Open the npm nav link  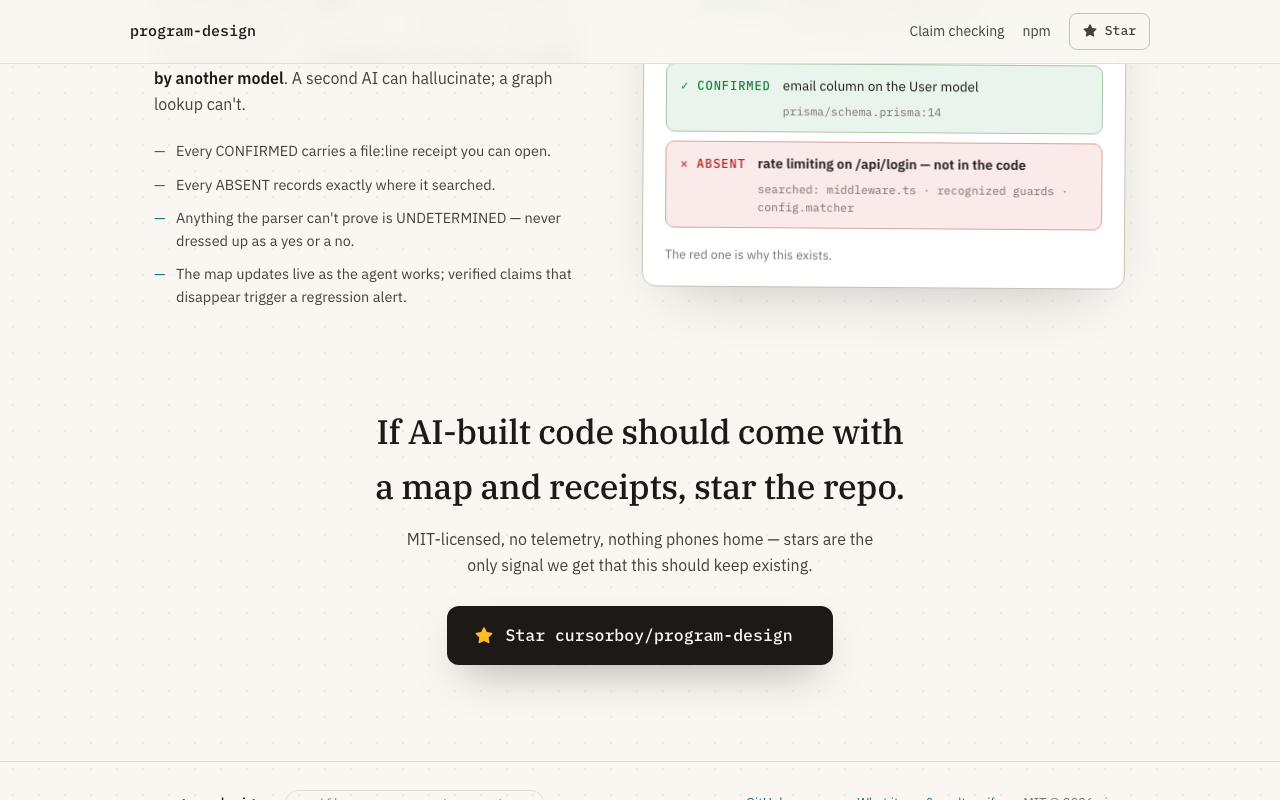tap(1036, 31)
